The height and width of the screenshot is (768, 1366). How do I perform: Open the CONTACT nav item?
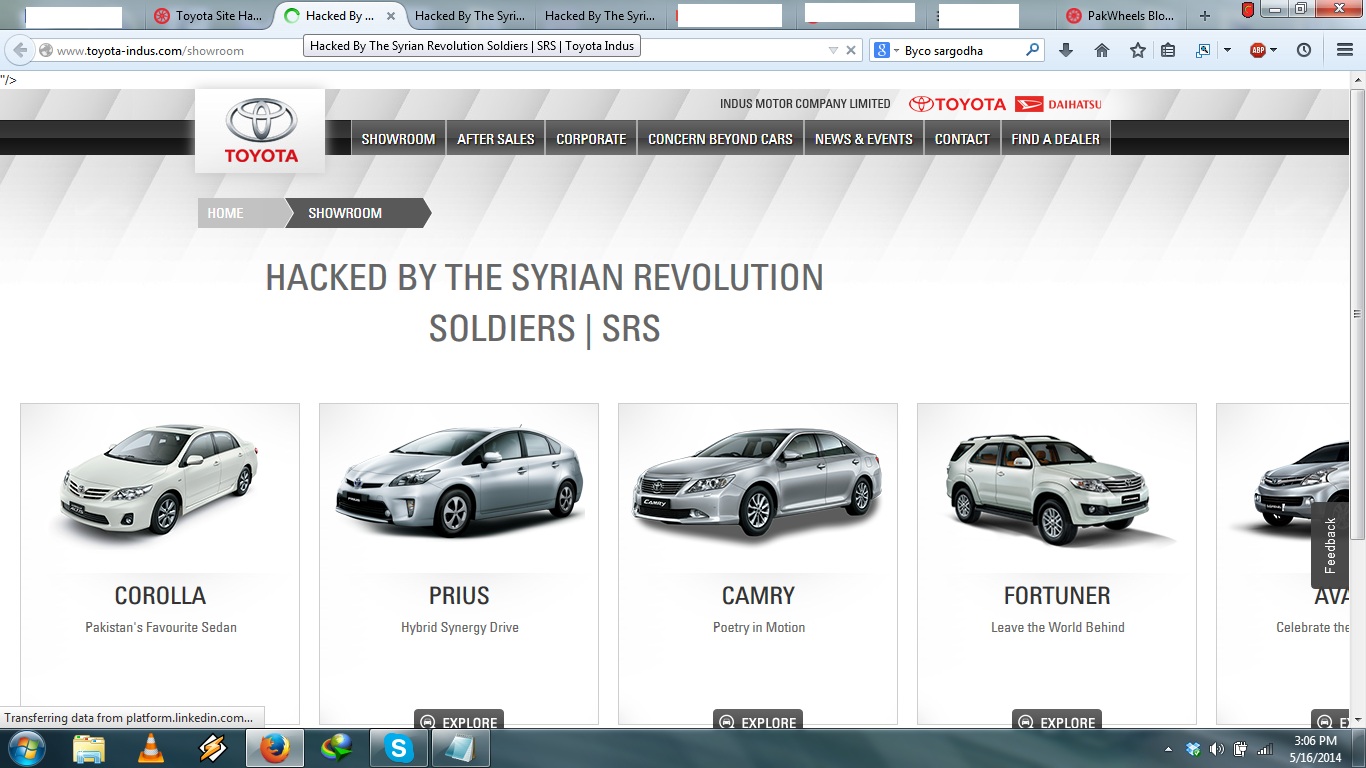962,139
